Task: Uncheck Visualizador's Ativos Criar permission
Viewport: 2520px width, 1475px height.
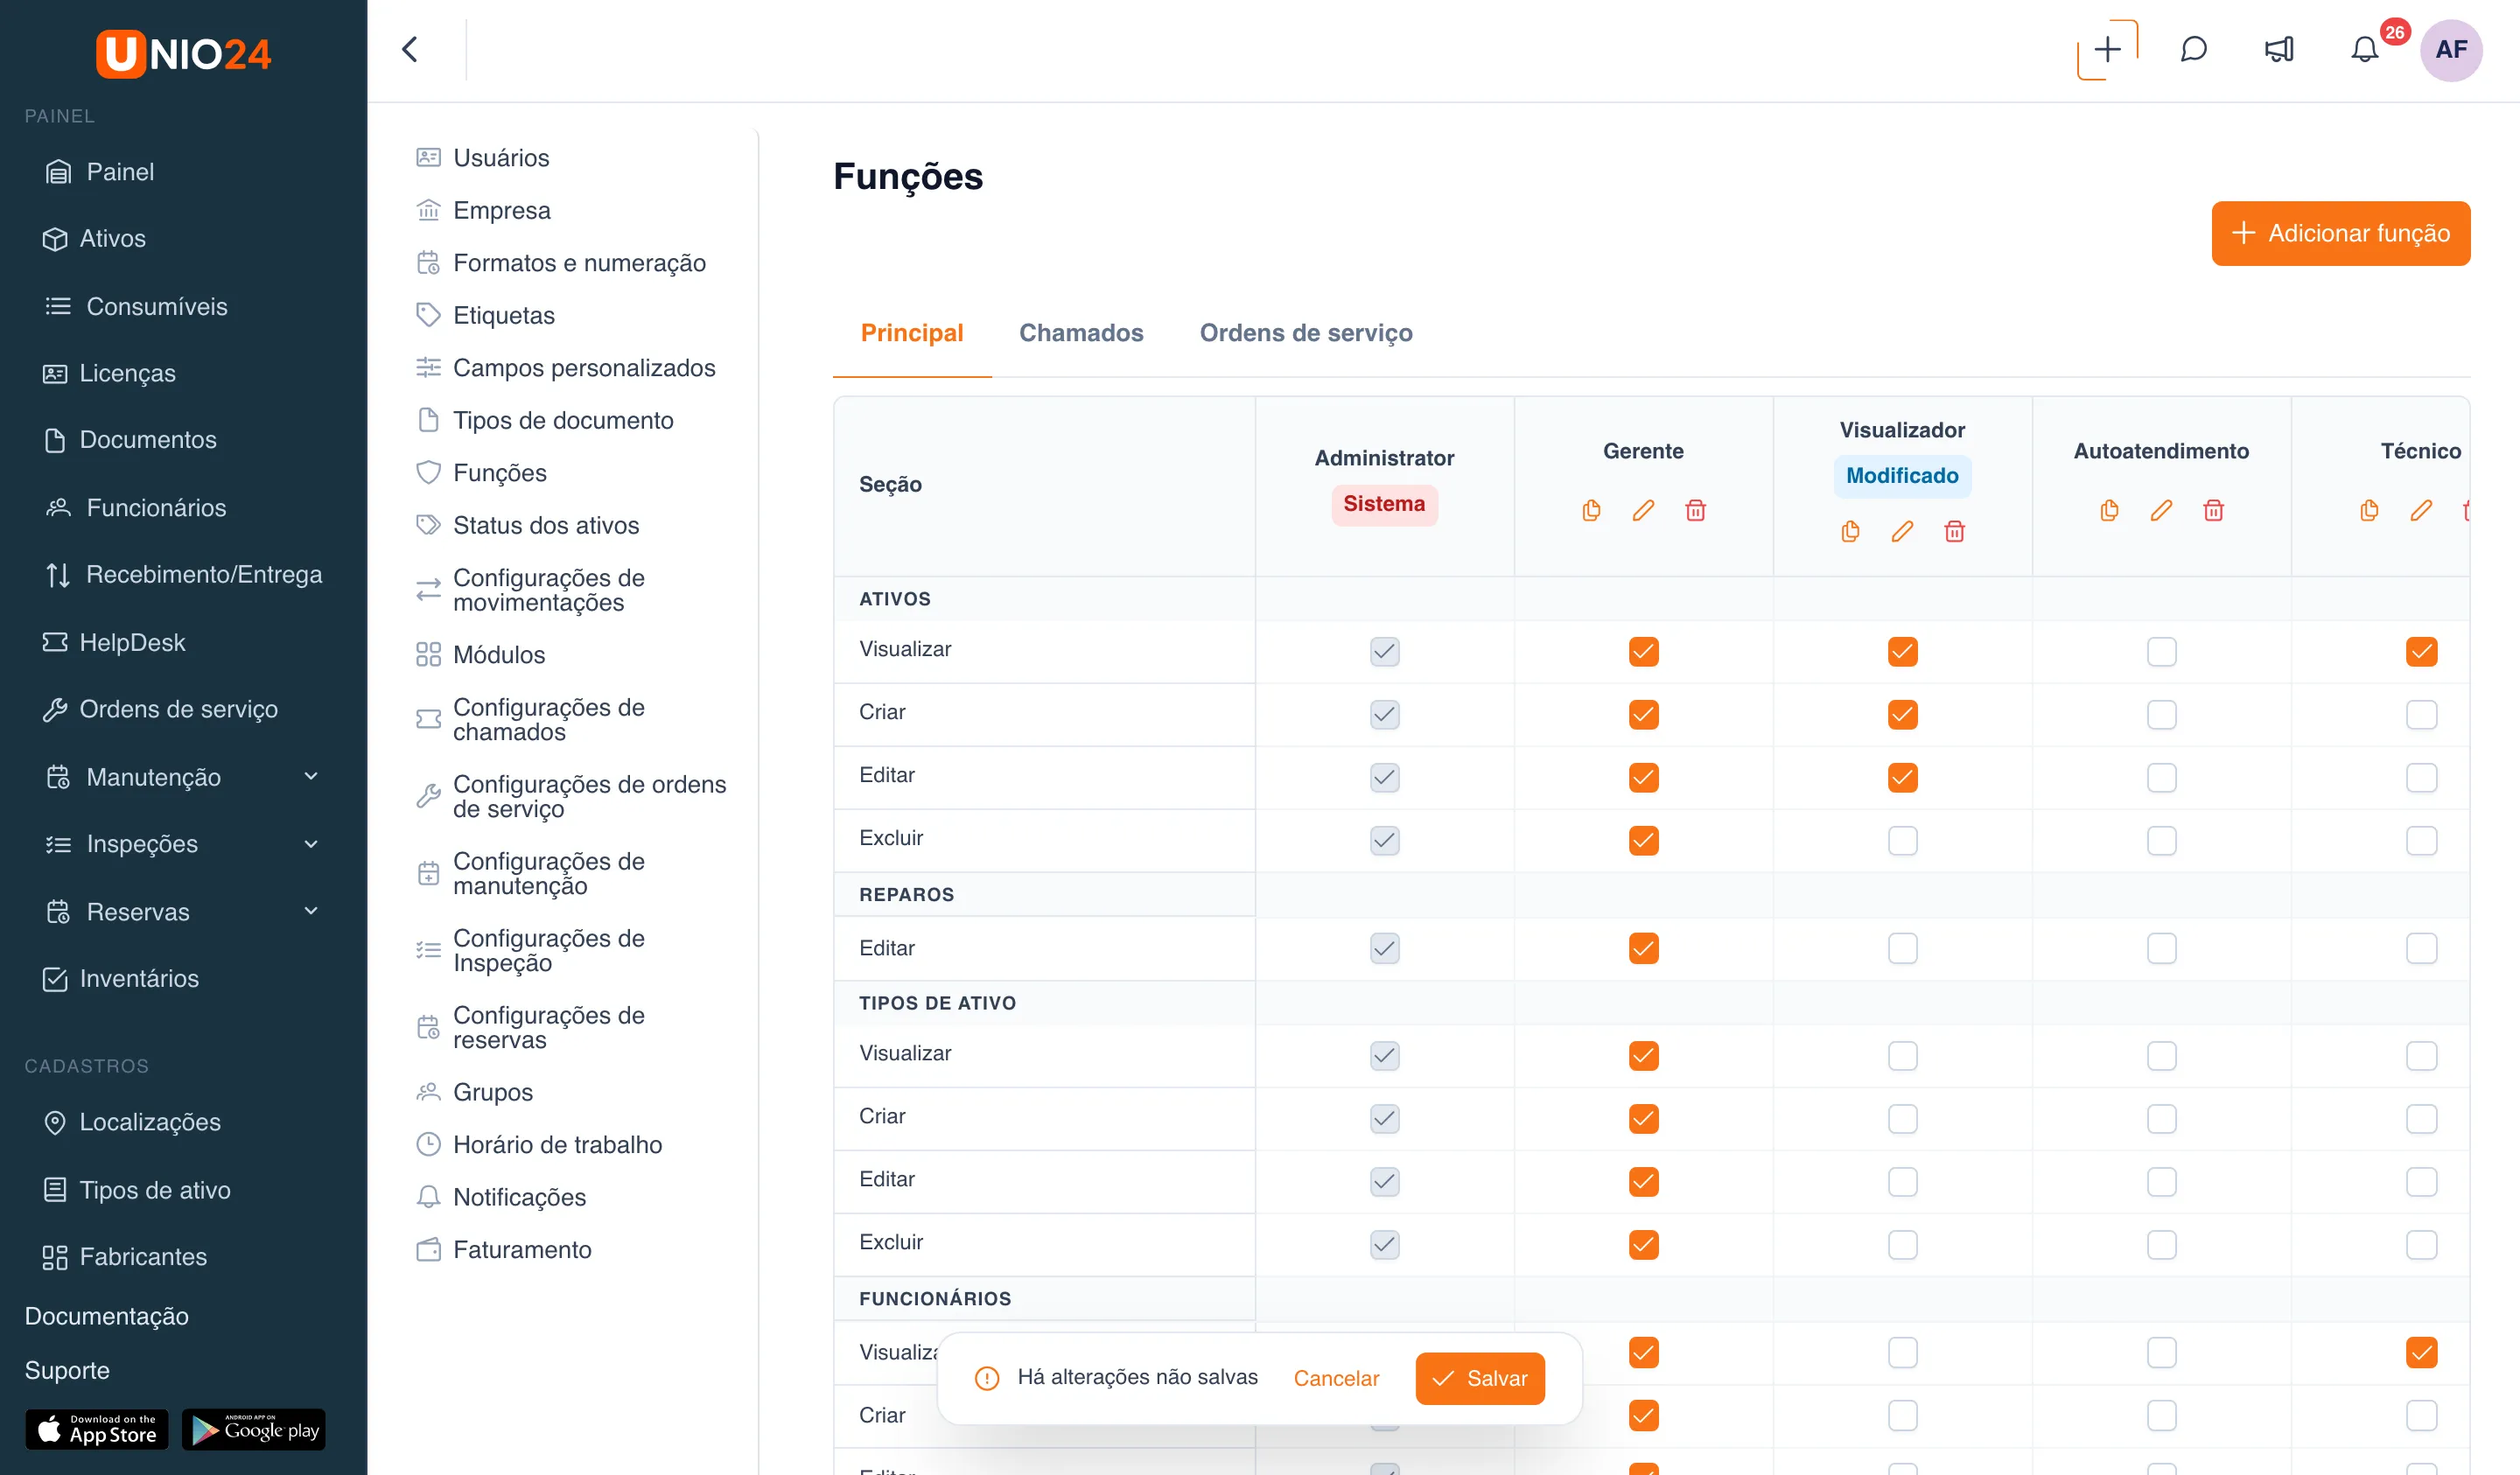Action: (1902, 715)
